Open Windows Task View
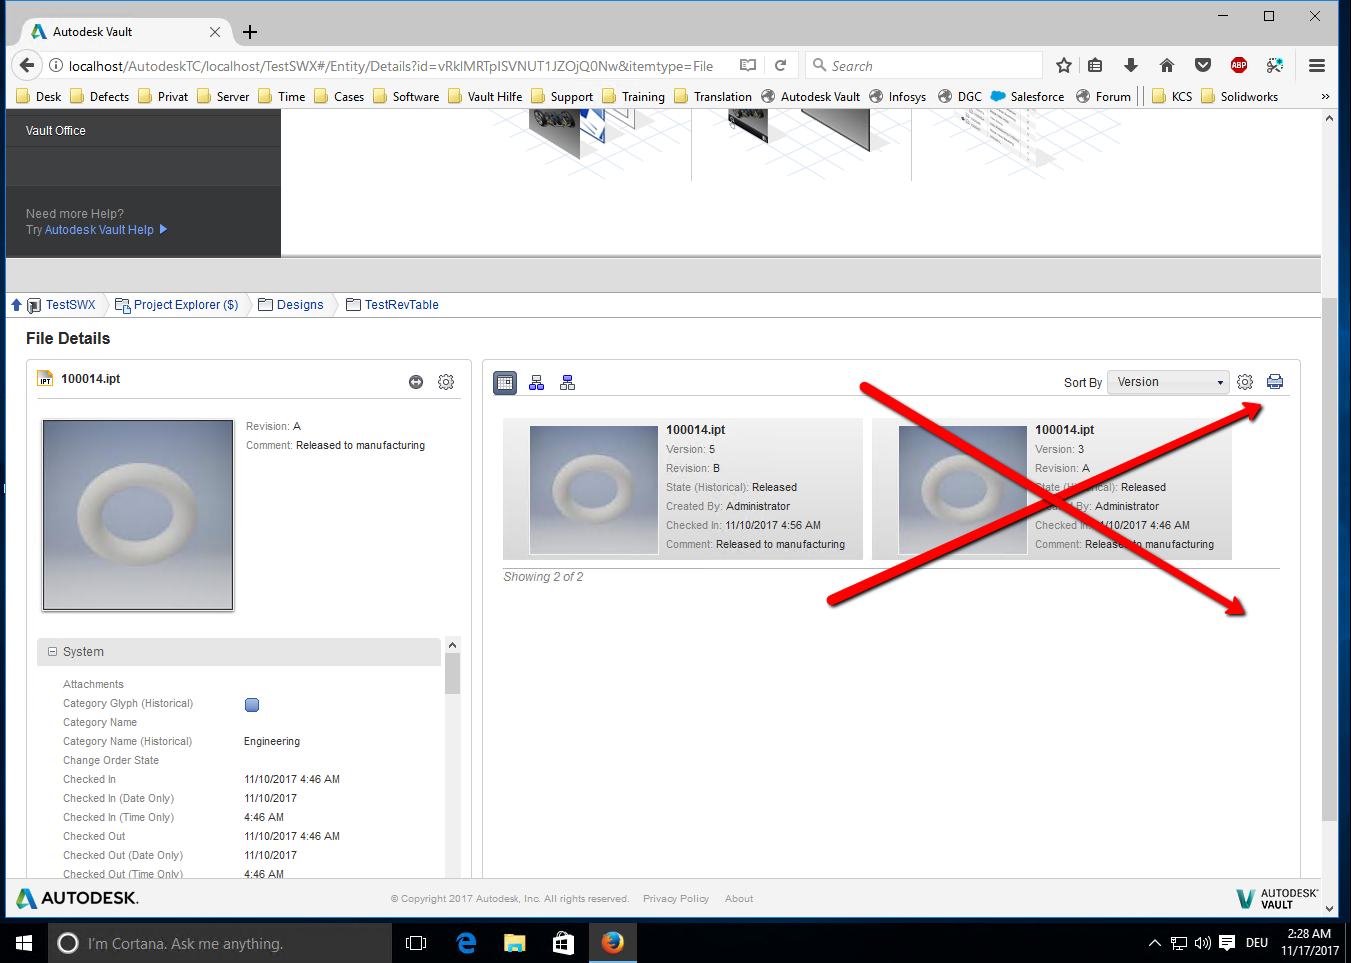The height and width of the screenshot is (963, 1351). (x=416, y=943)
